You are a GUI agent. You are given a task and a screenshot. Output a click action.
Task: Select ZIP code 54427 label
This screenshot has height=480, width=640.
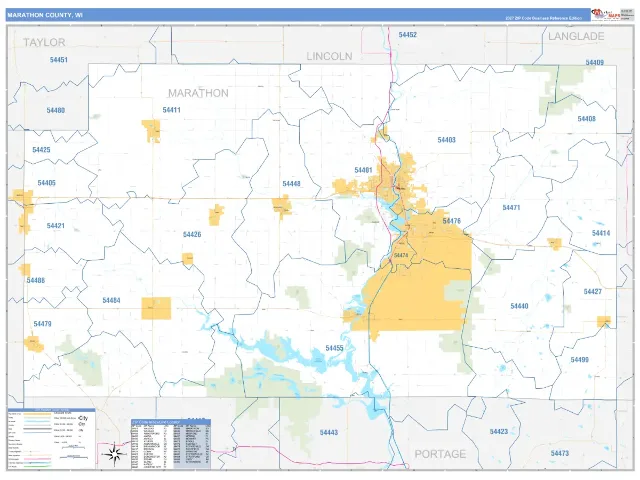tap(593, 291)
